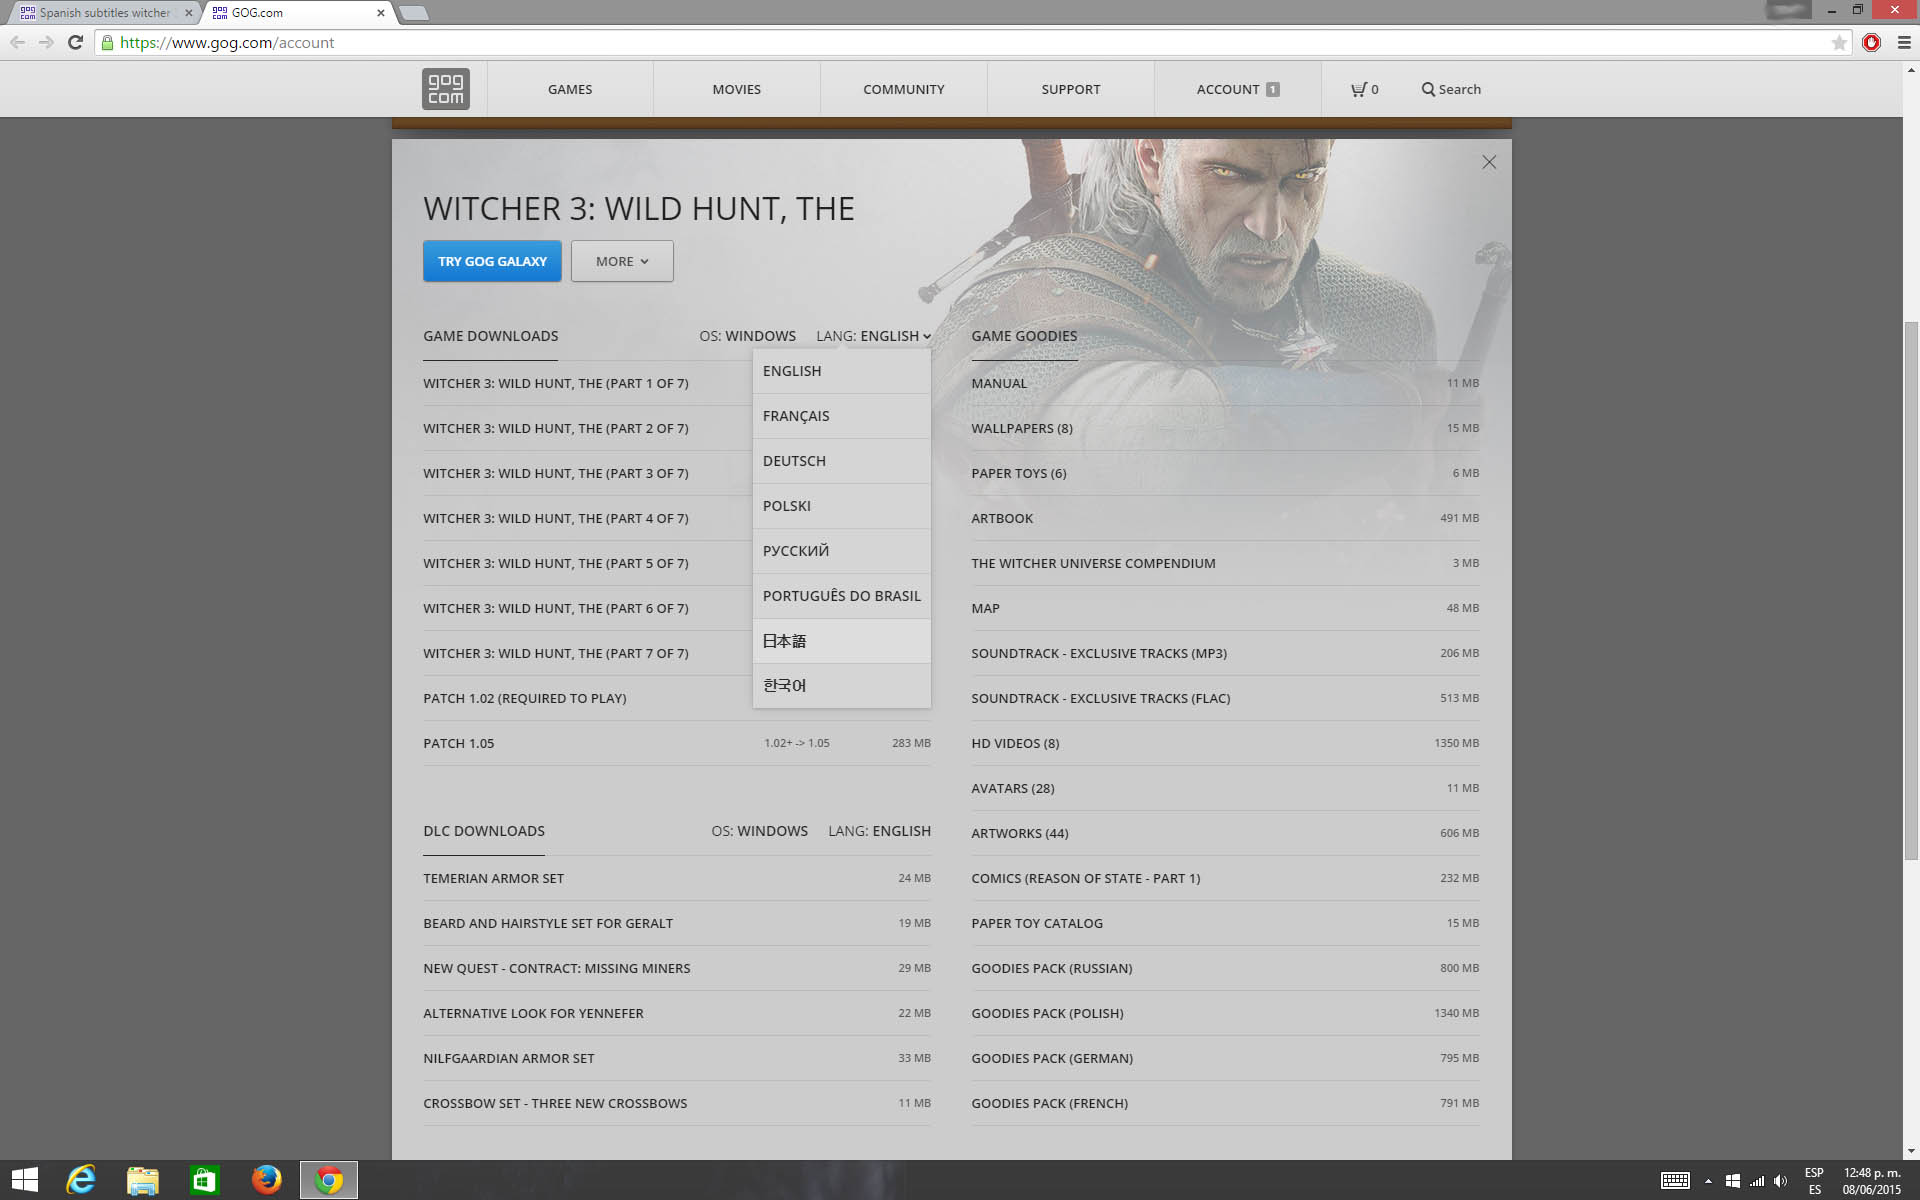Click the taskbar clock and date
Screen dimensions: 1920x1200
[1872, 1181]
